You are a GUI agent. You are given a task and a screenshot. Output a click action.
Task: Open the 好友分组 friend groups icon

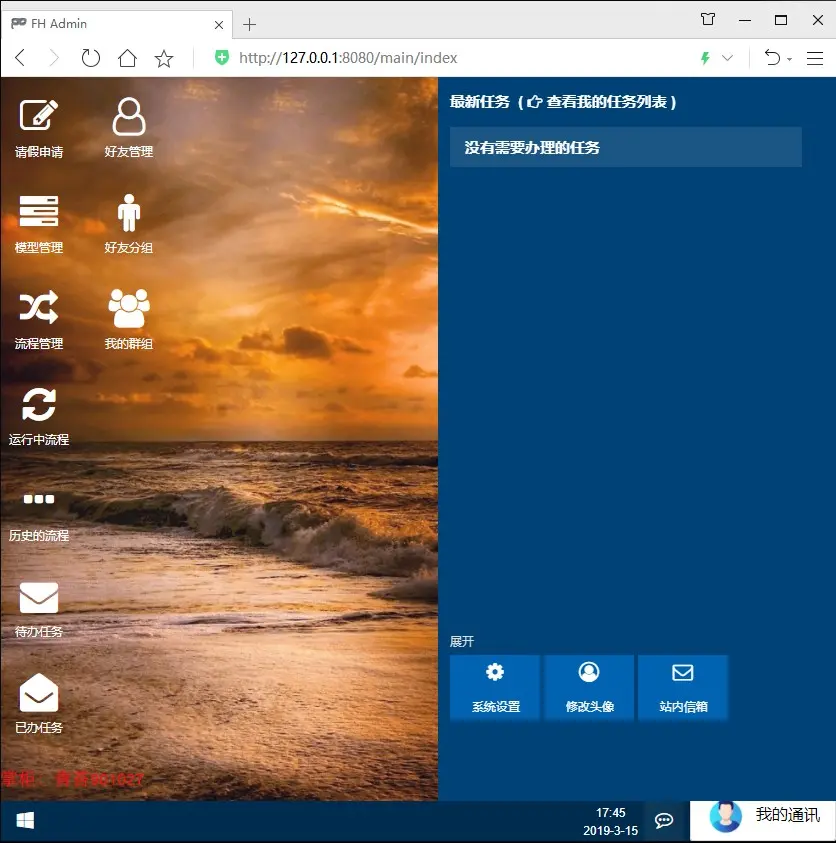128,224
